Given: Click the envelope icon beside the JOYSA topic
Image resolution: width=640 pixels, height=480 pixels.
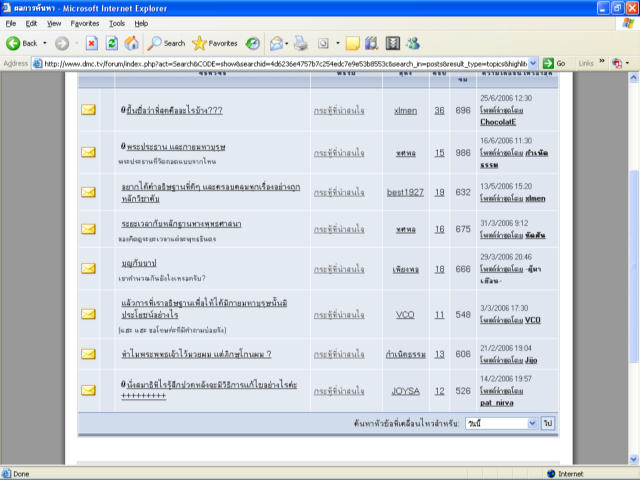Looking at the screenshot, I should pyautogui.click(x=88, y=390).
